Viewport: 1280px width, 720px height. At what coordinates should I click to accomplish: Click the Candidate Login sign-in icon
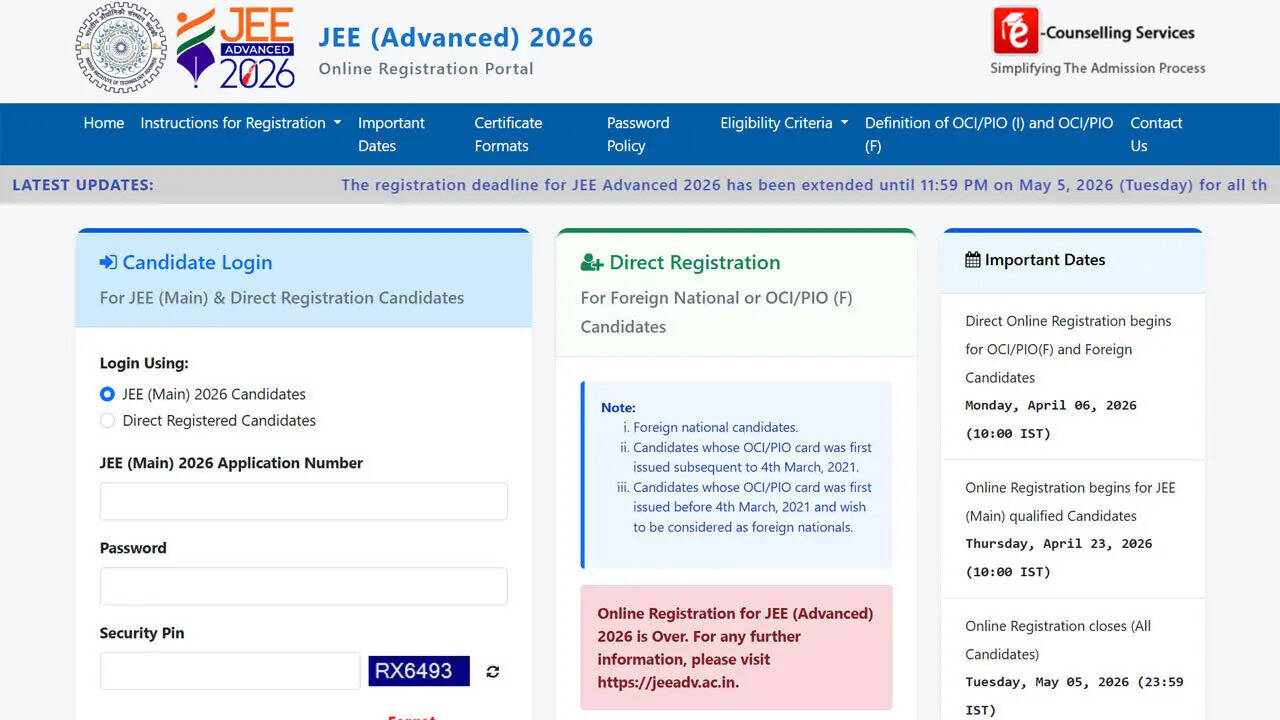pos(108,262)
